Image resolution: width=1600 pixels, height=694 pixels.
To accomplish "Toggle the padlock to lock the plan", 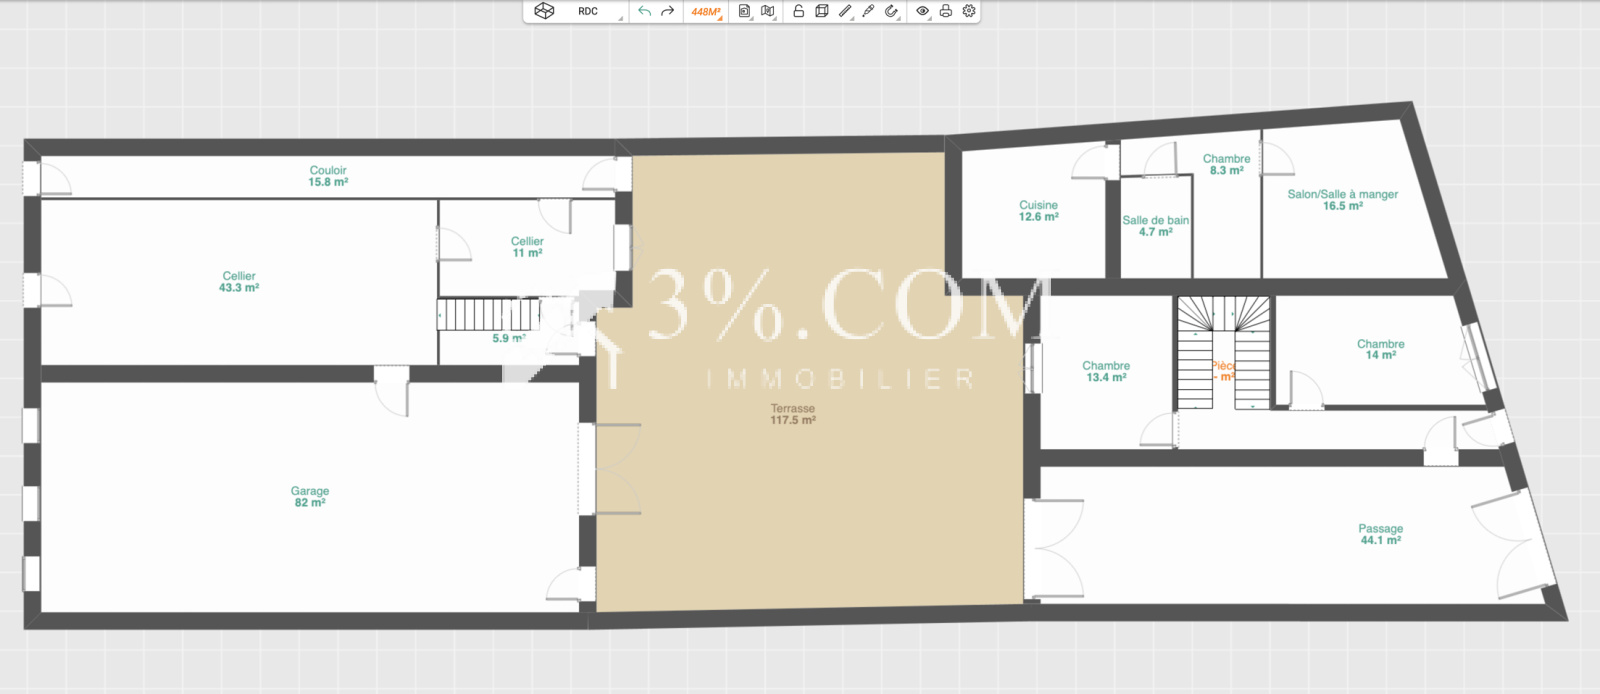I will (798, 11).
